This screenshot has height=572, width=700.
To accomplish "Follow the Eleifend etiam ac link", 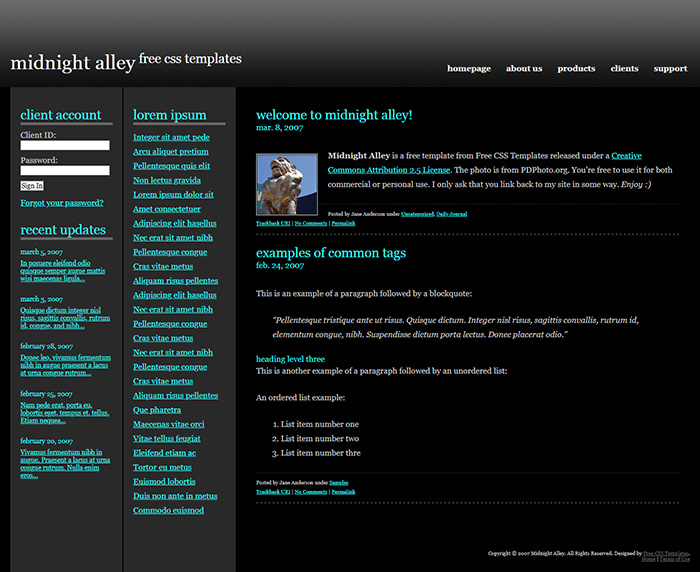I will [164, 453].
